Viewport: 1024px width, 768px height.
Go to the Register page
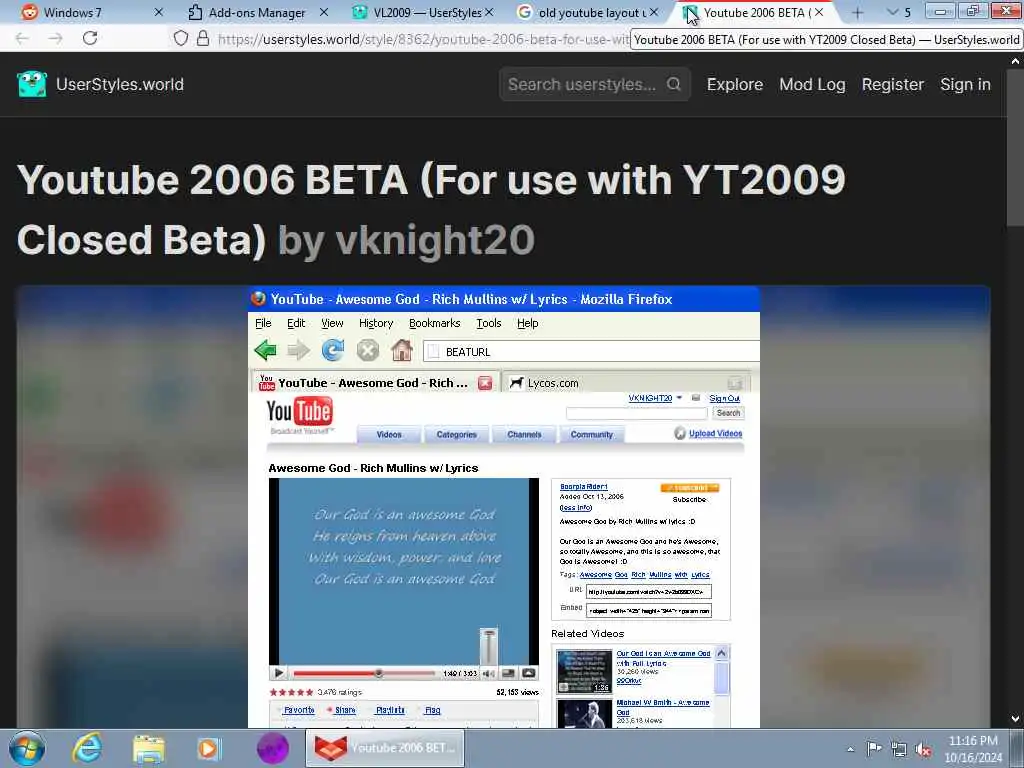[x=893, y=84]
